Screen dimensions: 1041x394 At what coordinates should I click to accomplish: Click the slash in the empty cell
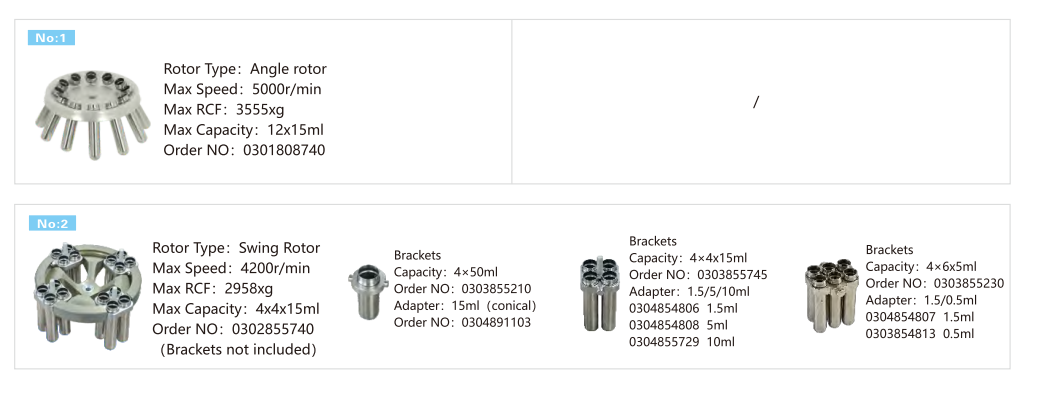click(756, 102)
